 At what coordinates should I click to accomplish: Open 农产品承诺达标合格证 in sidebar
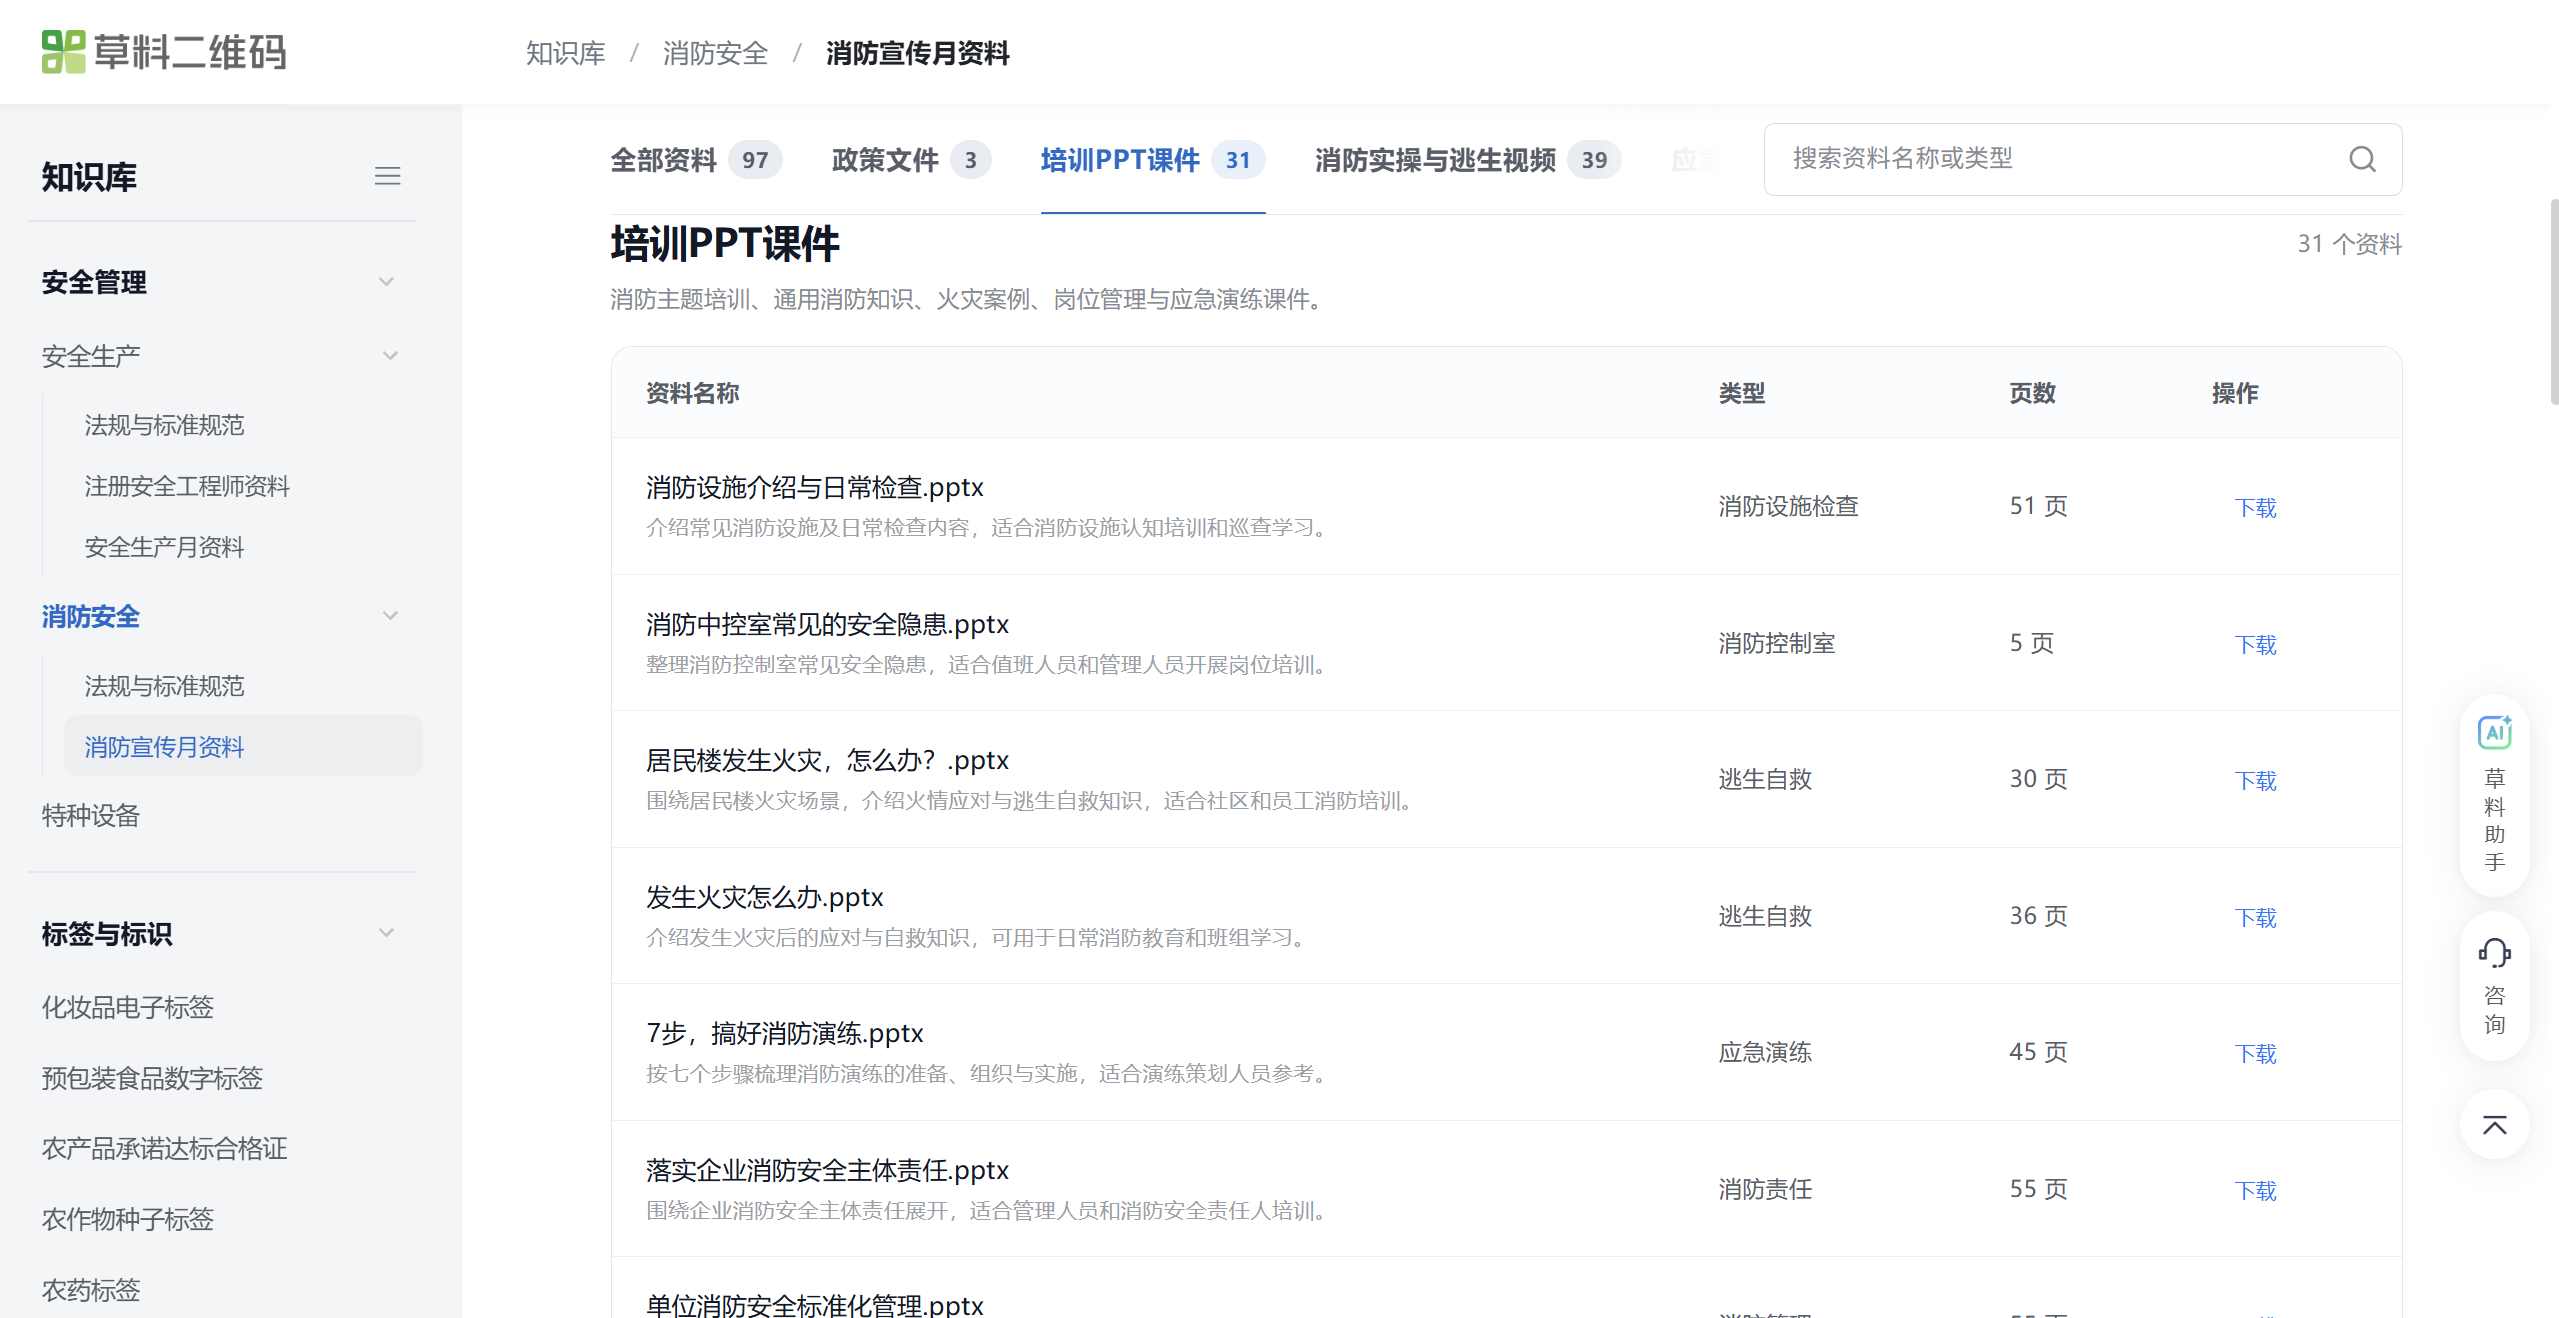click(x=165, y=1148)
